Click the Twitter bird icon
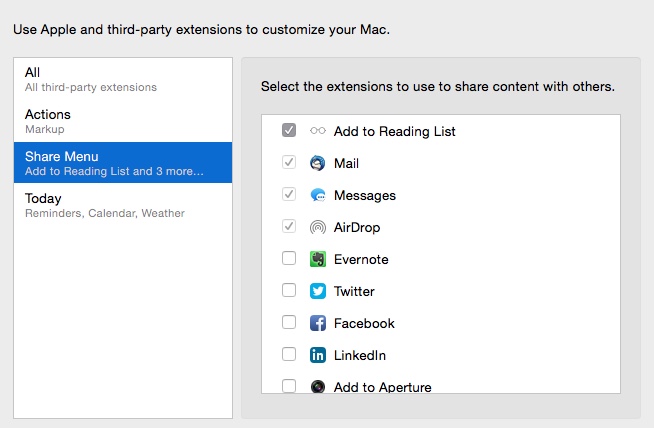This screenshot has height=428, width=654. click(317, 291)
